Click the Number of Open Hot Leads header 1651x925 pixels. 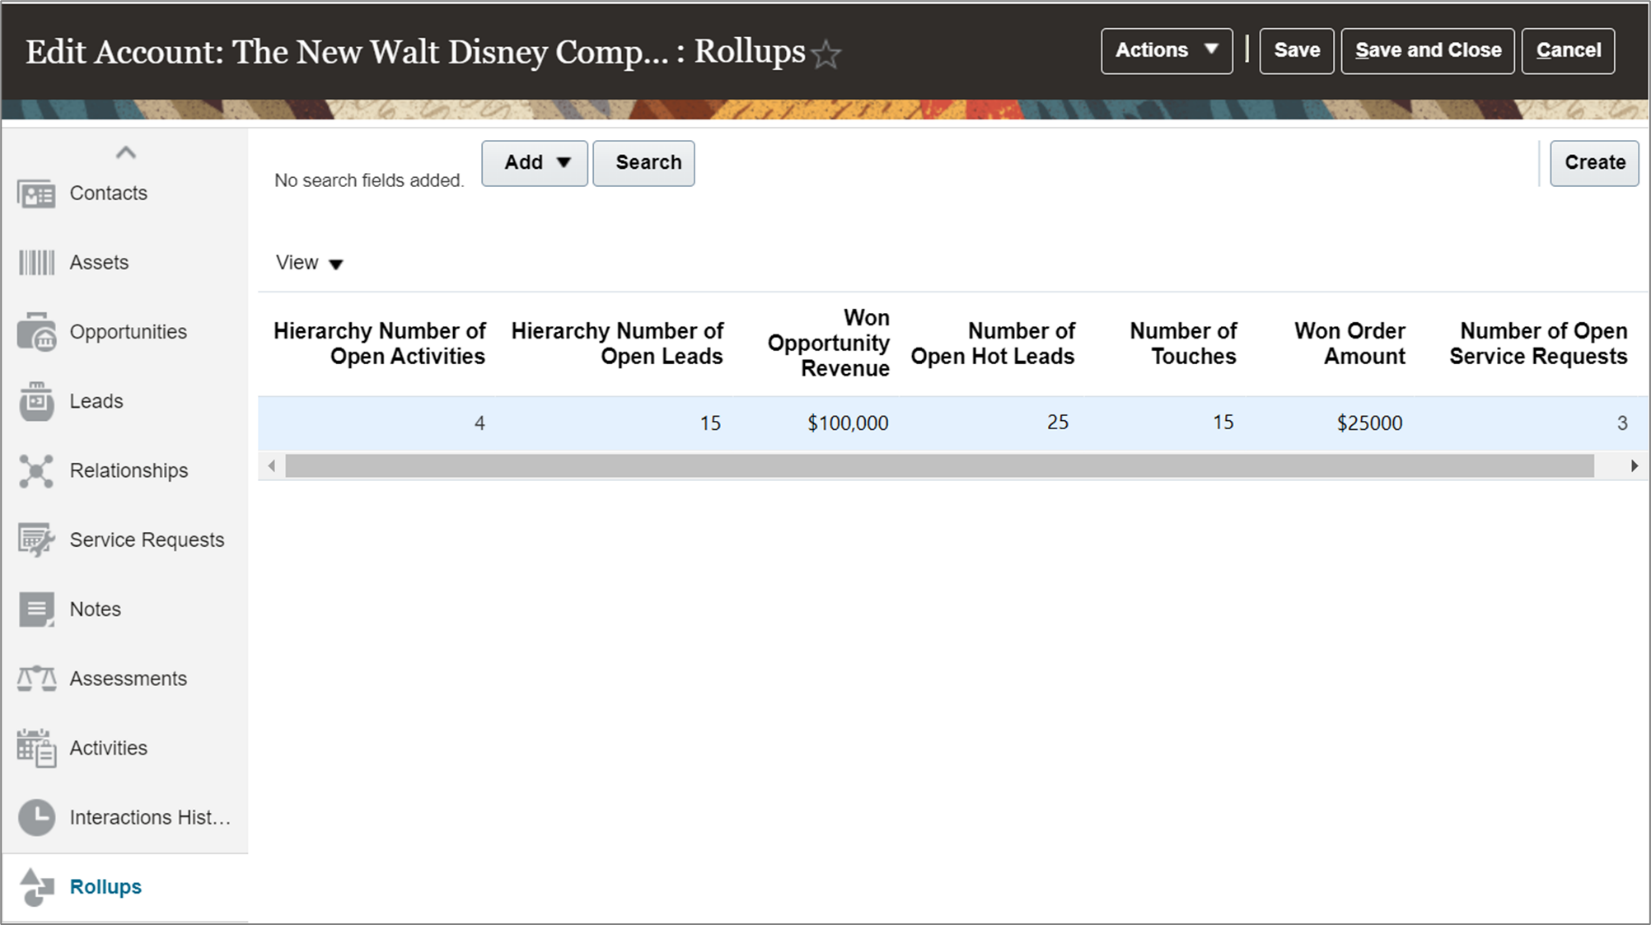[x=992, y=344]
